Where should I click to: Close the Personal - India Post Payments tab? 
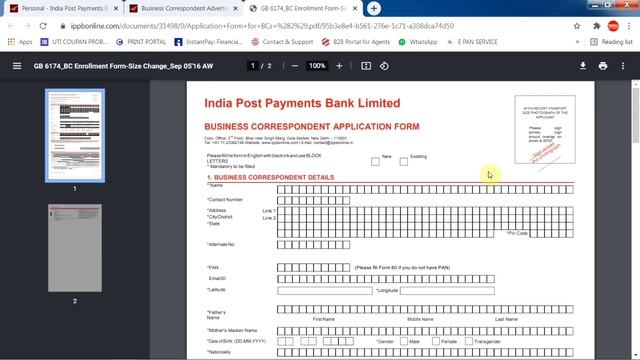pyautogui.click(x=116, y=8)
